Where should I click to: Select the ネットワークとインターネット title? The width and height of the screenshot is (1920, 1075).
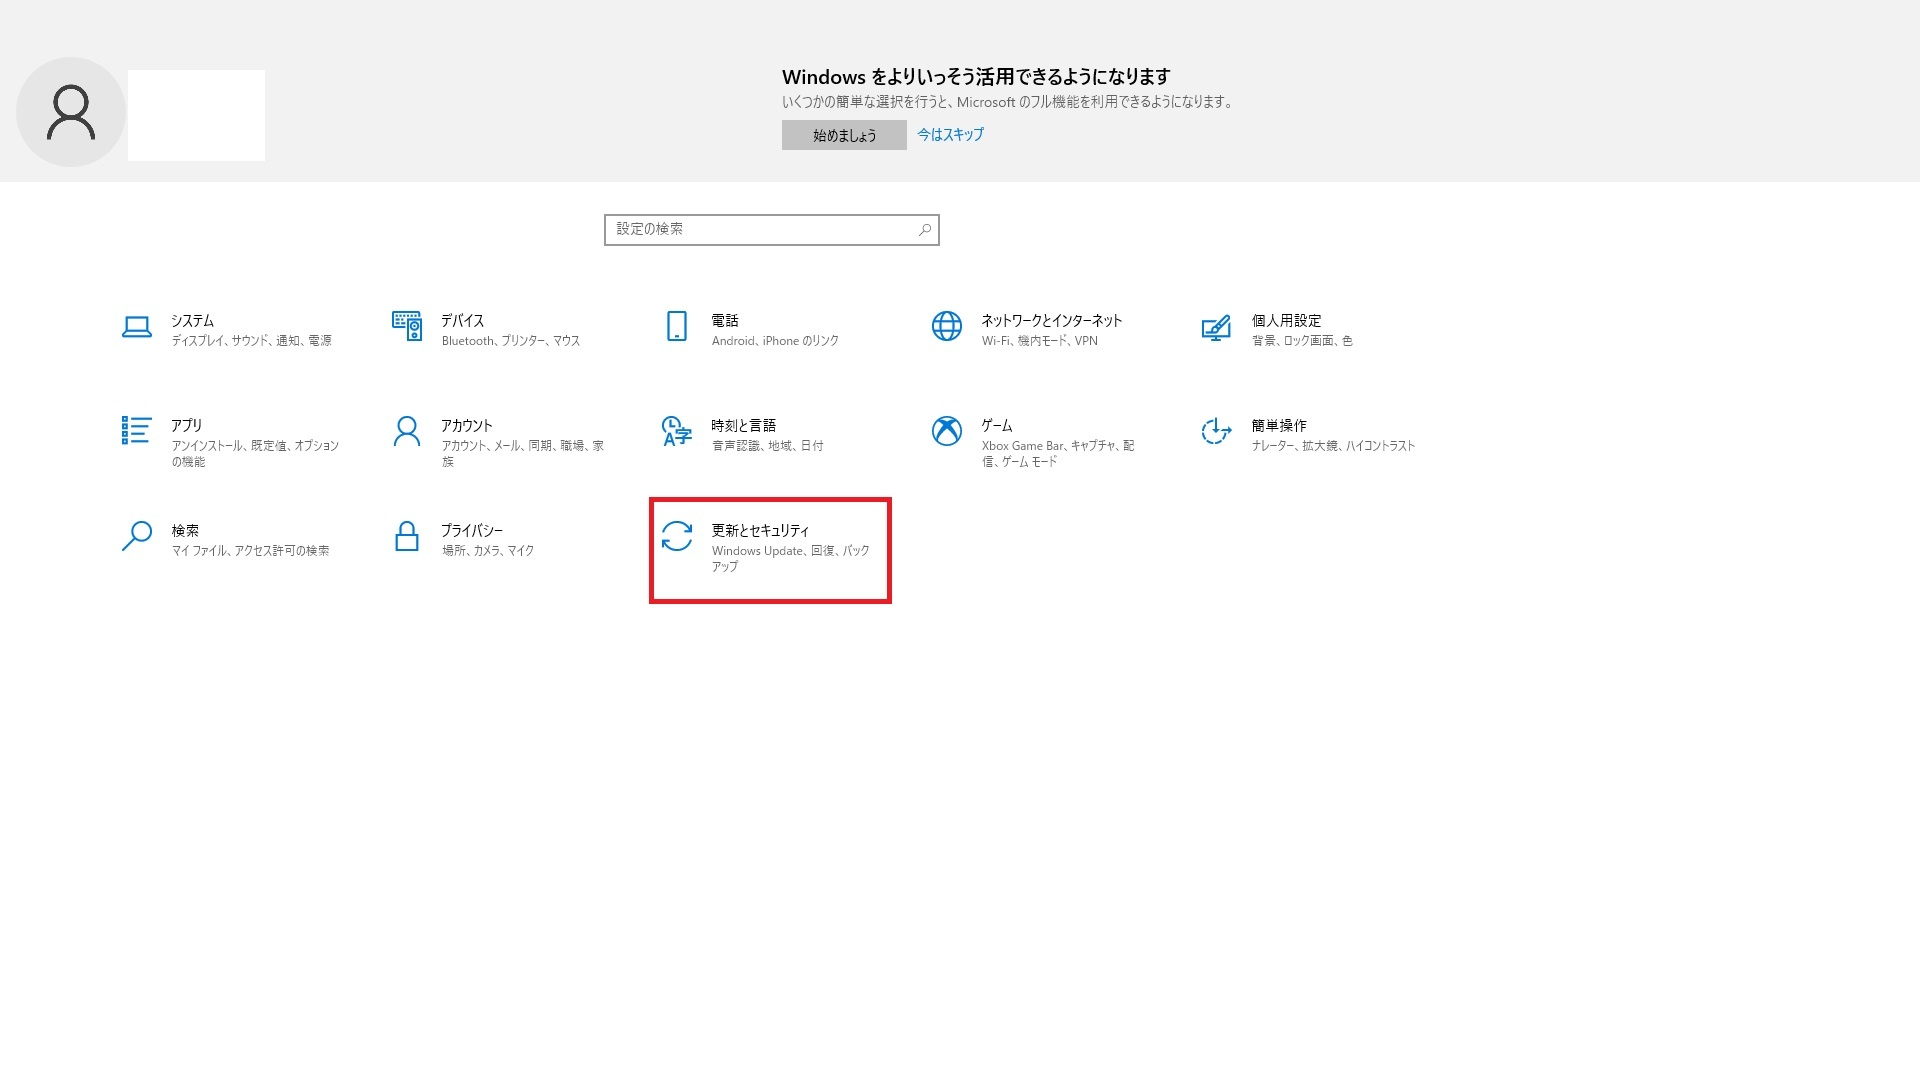[x=1052, y=321]
